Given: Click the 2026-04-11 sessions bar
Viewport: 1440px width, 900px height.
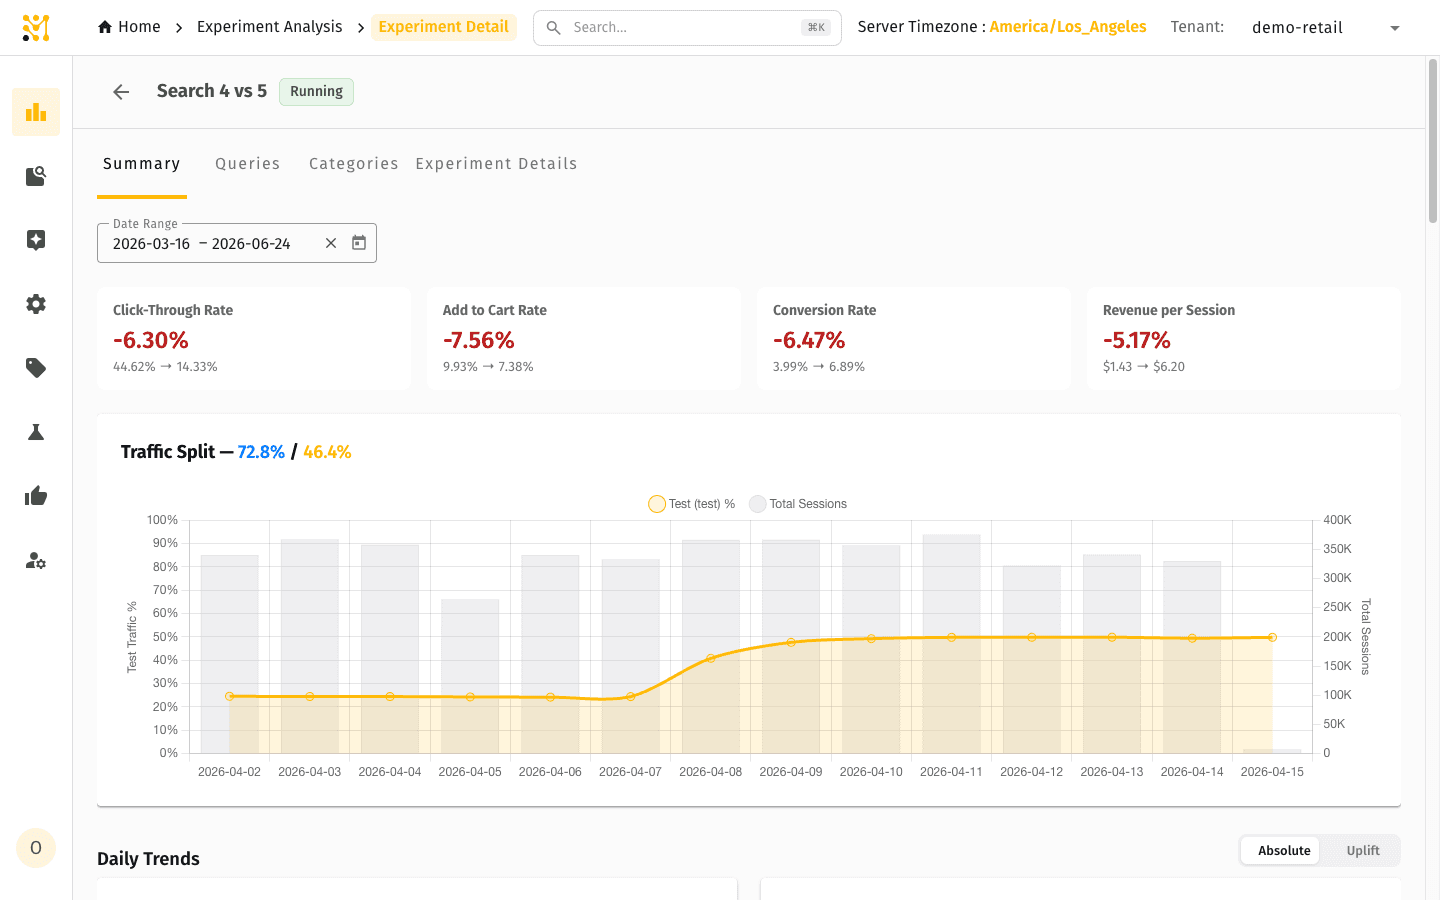Looking at the screenshot, I should [x=952, y=644].
